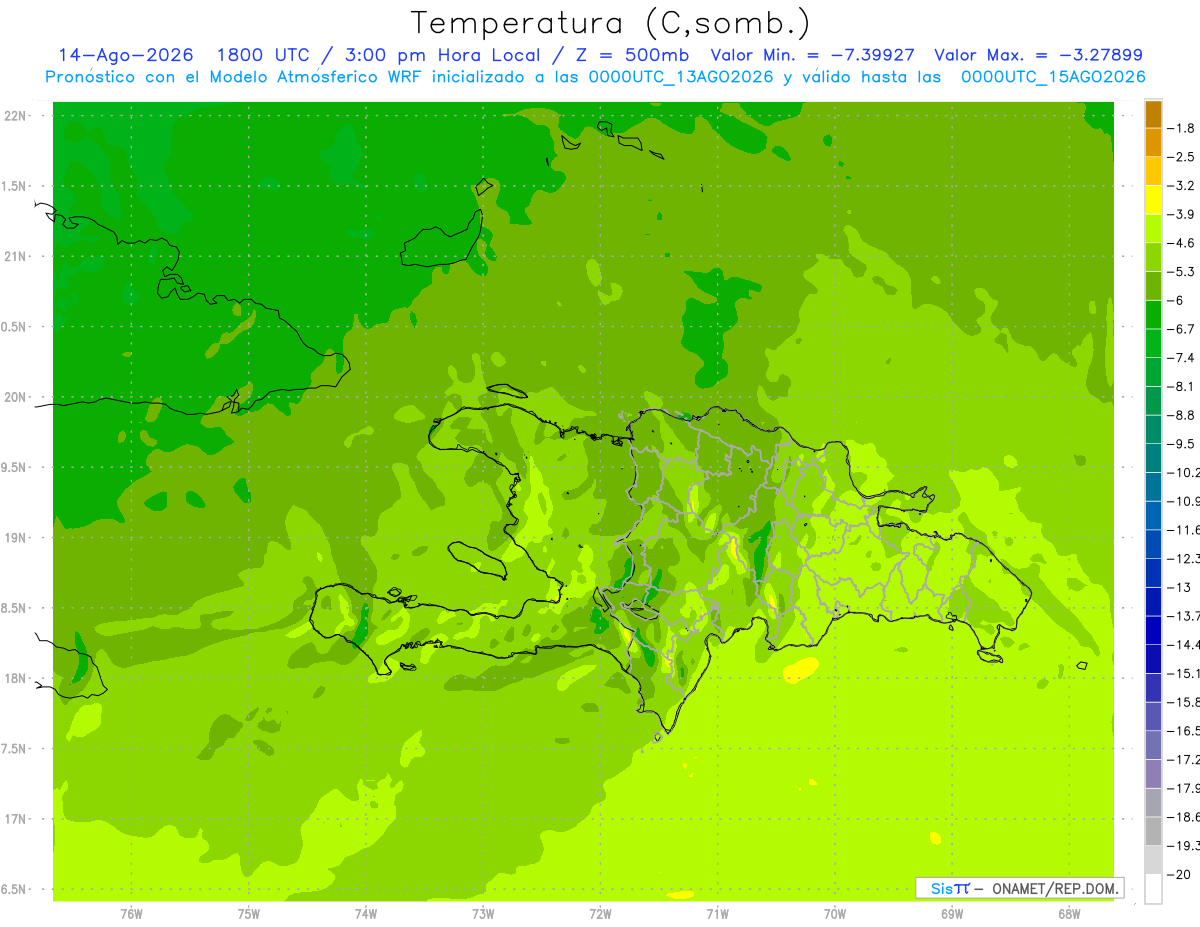This screenshot has height=927, width=1200.
Task: Click the '73W' longitude axis label
Action: click(483, 914)
